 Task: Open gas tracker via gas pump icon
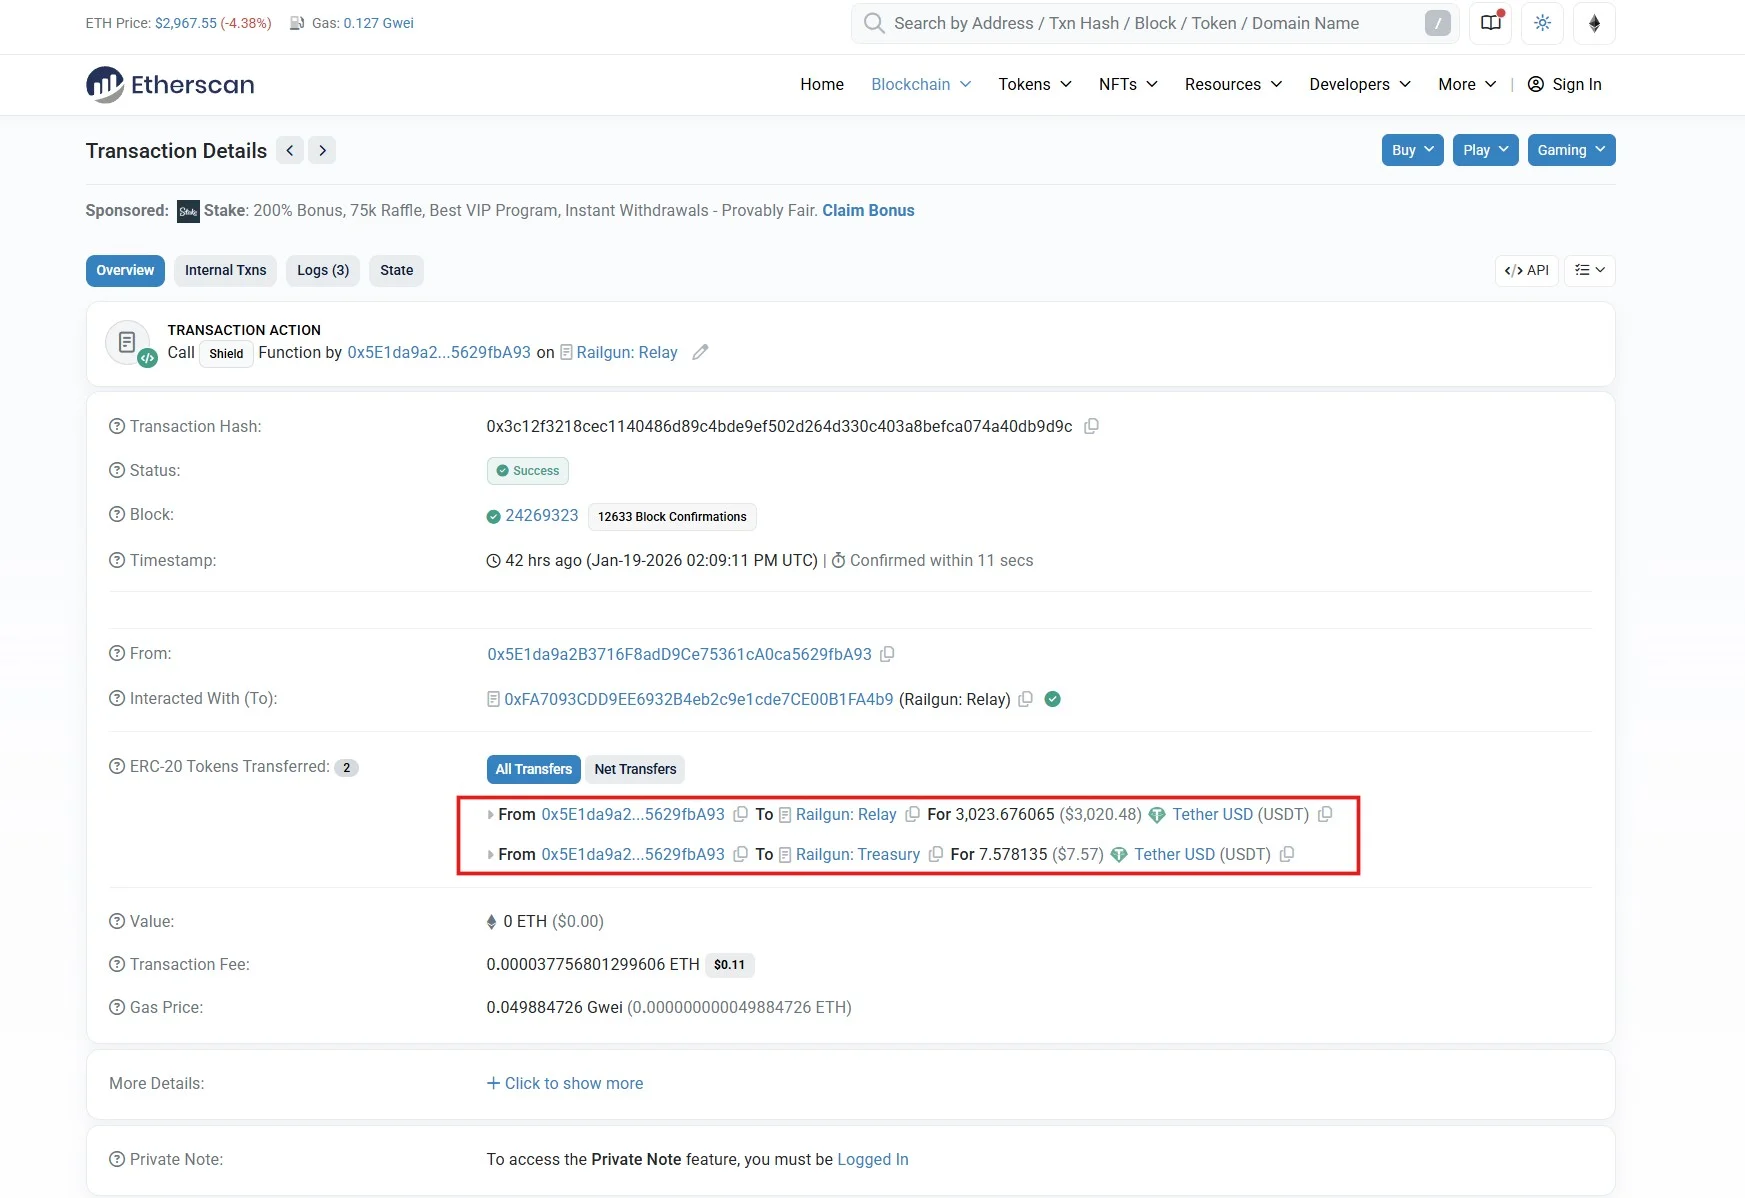pyautogui.click(x=296, y=22)
